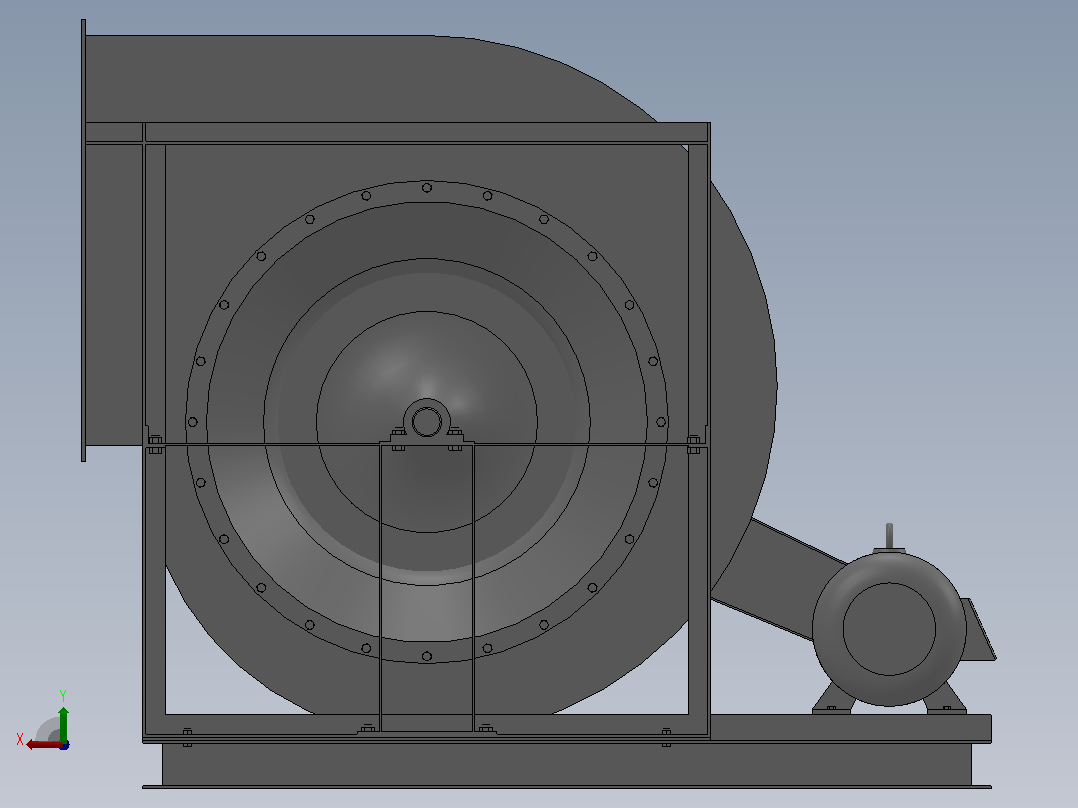Select the lifting eye bolt atop the motor
The image size is (1078, 808).
[889, 536]
